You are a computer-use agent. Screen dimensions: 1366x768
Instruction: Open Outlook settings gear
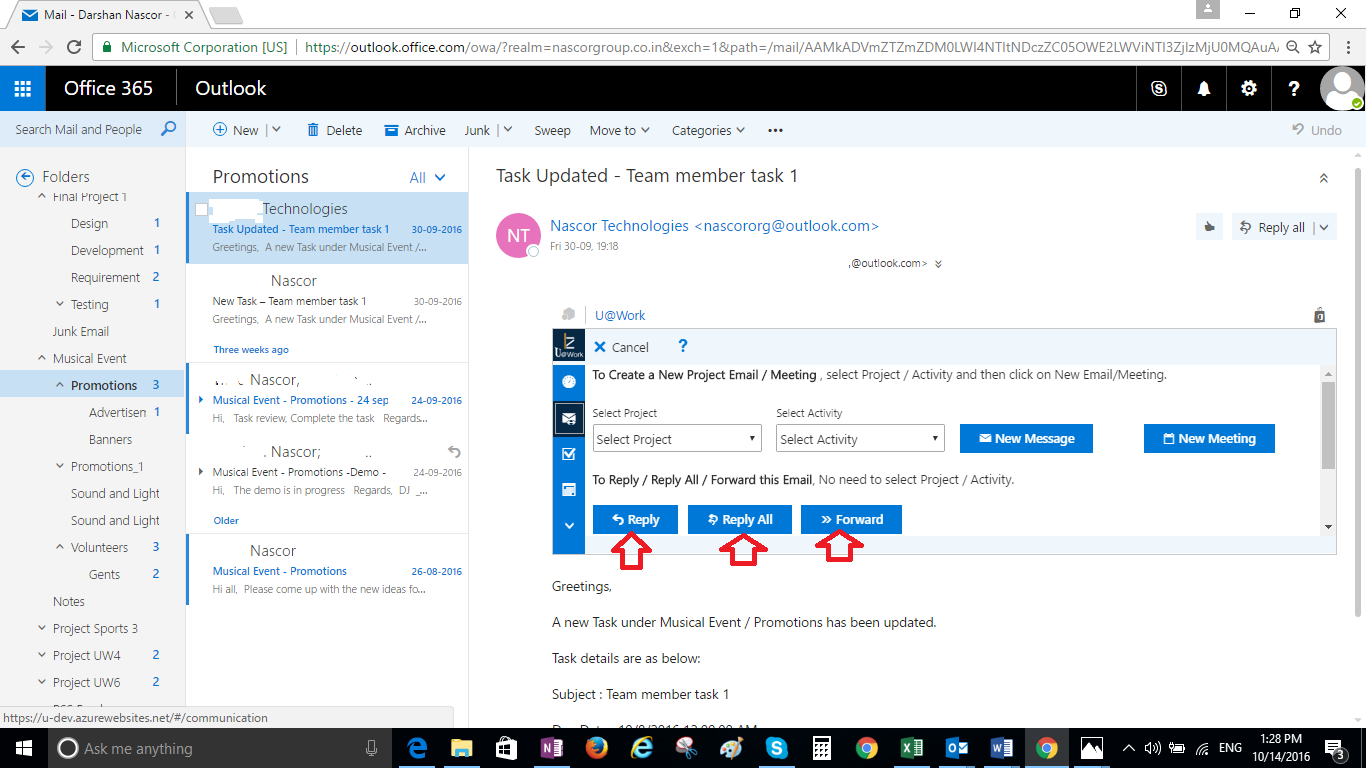[1249, 88]
